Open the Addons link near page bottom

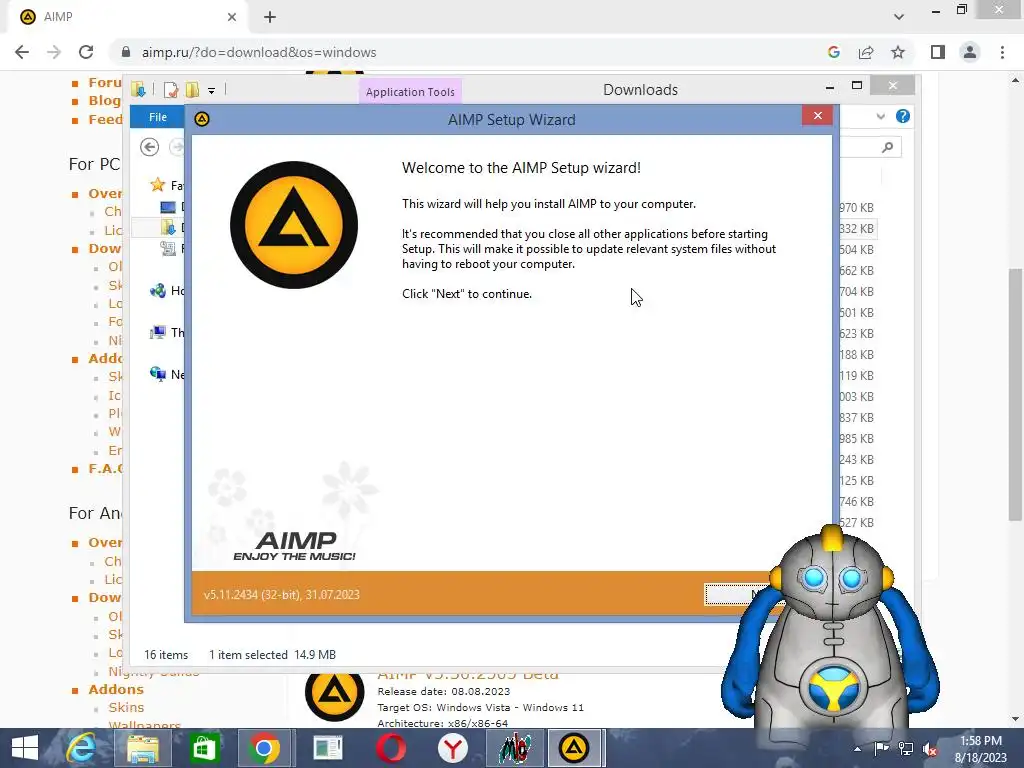[x=116, y=689]
